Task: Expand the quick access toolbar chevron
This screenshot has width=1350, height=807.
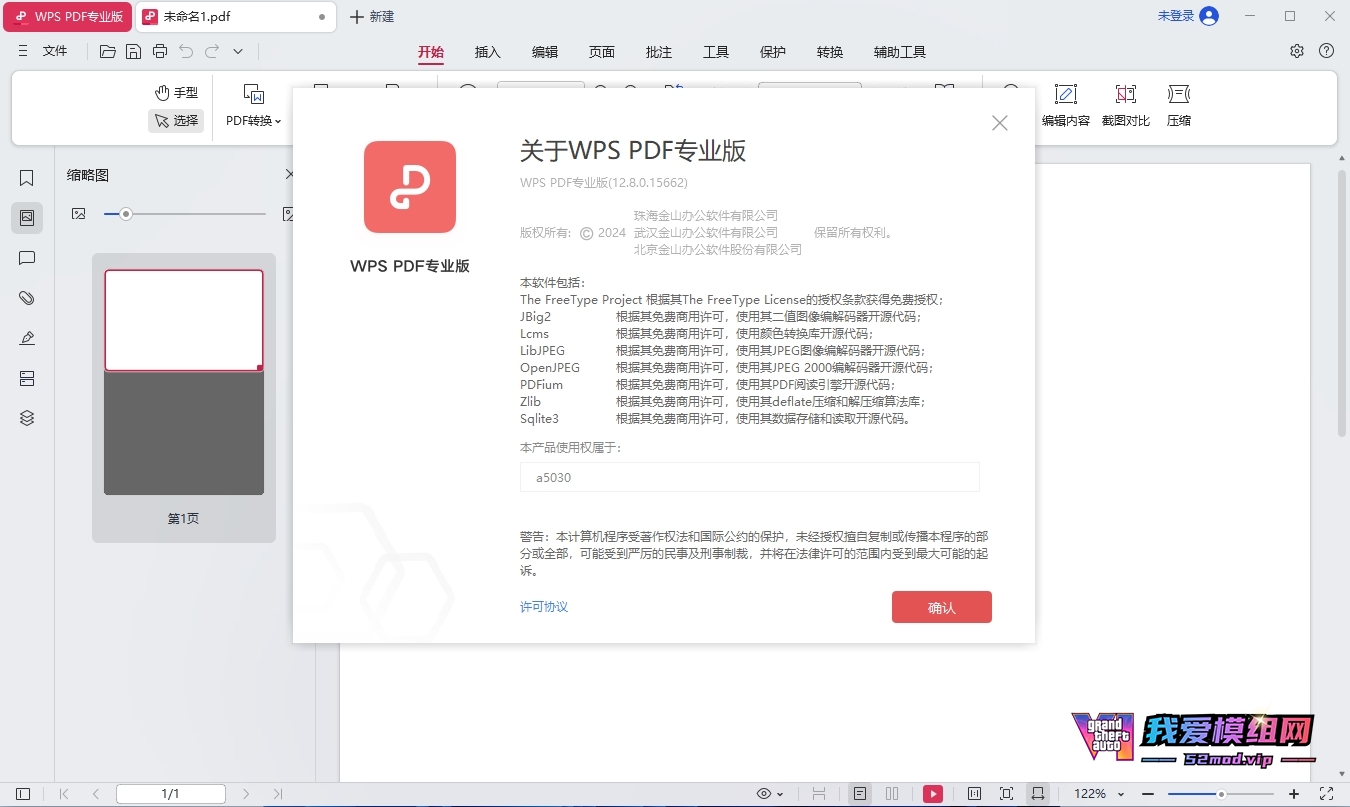Action: pyautogui.click(x=238, y=51)
